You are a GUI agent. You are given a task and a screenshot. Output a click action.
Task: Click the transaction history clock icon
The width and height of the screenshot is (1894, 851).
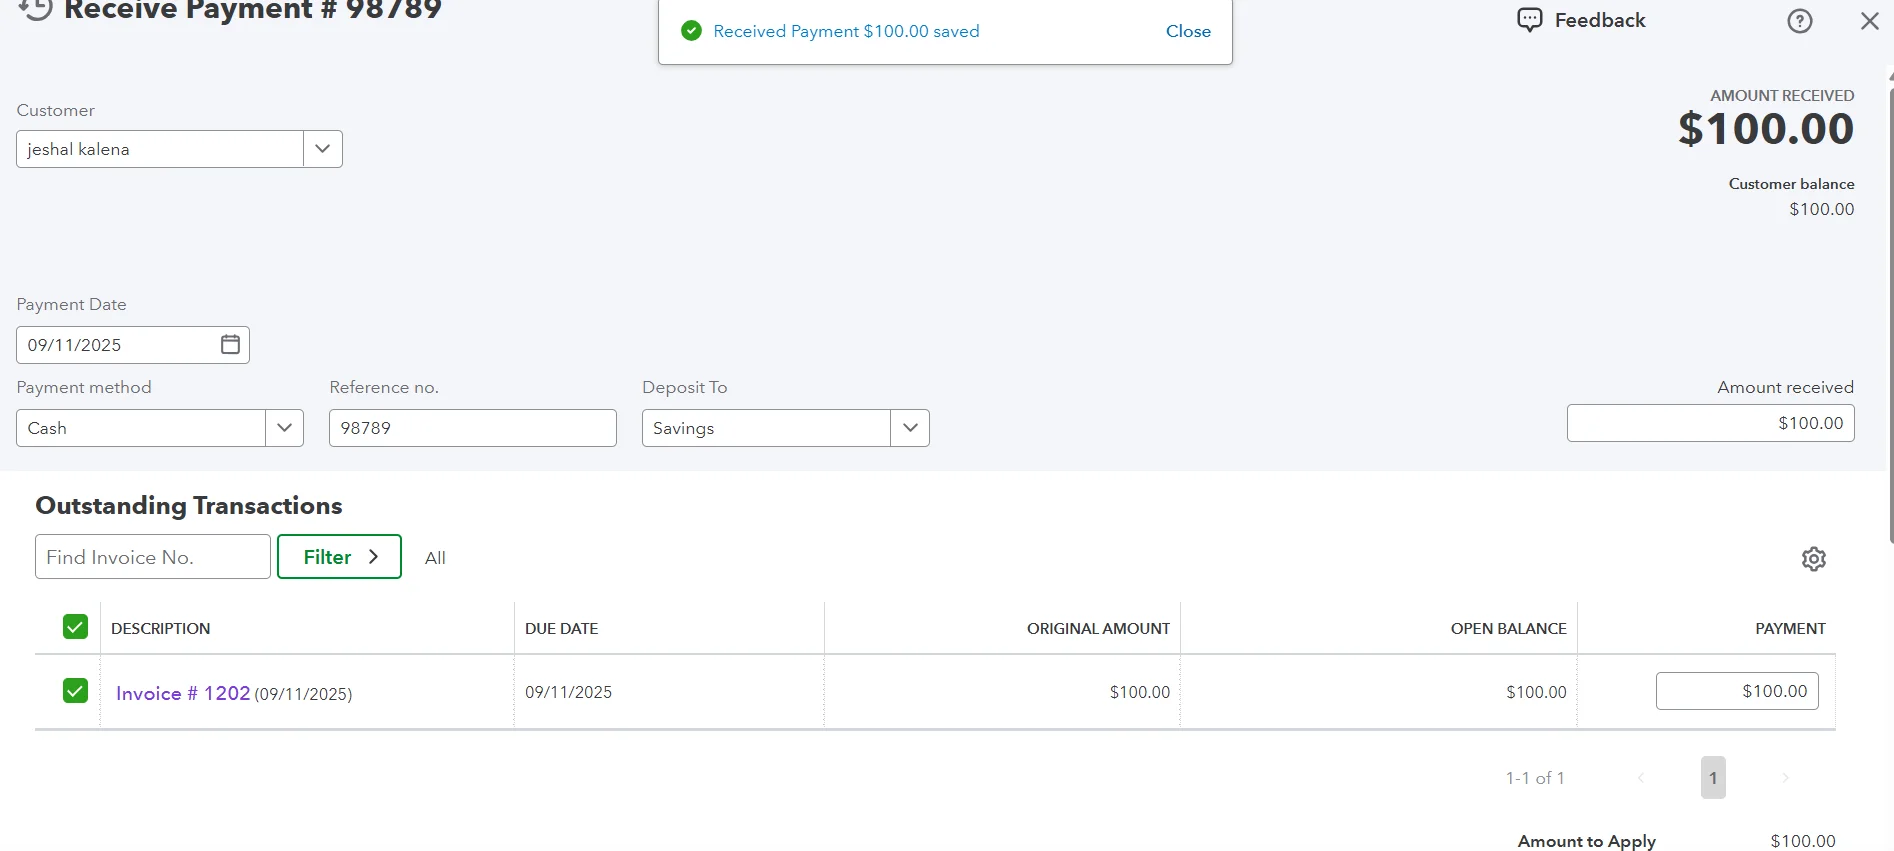coord(36,8)
